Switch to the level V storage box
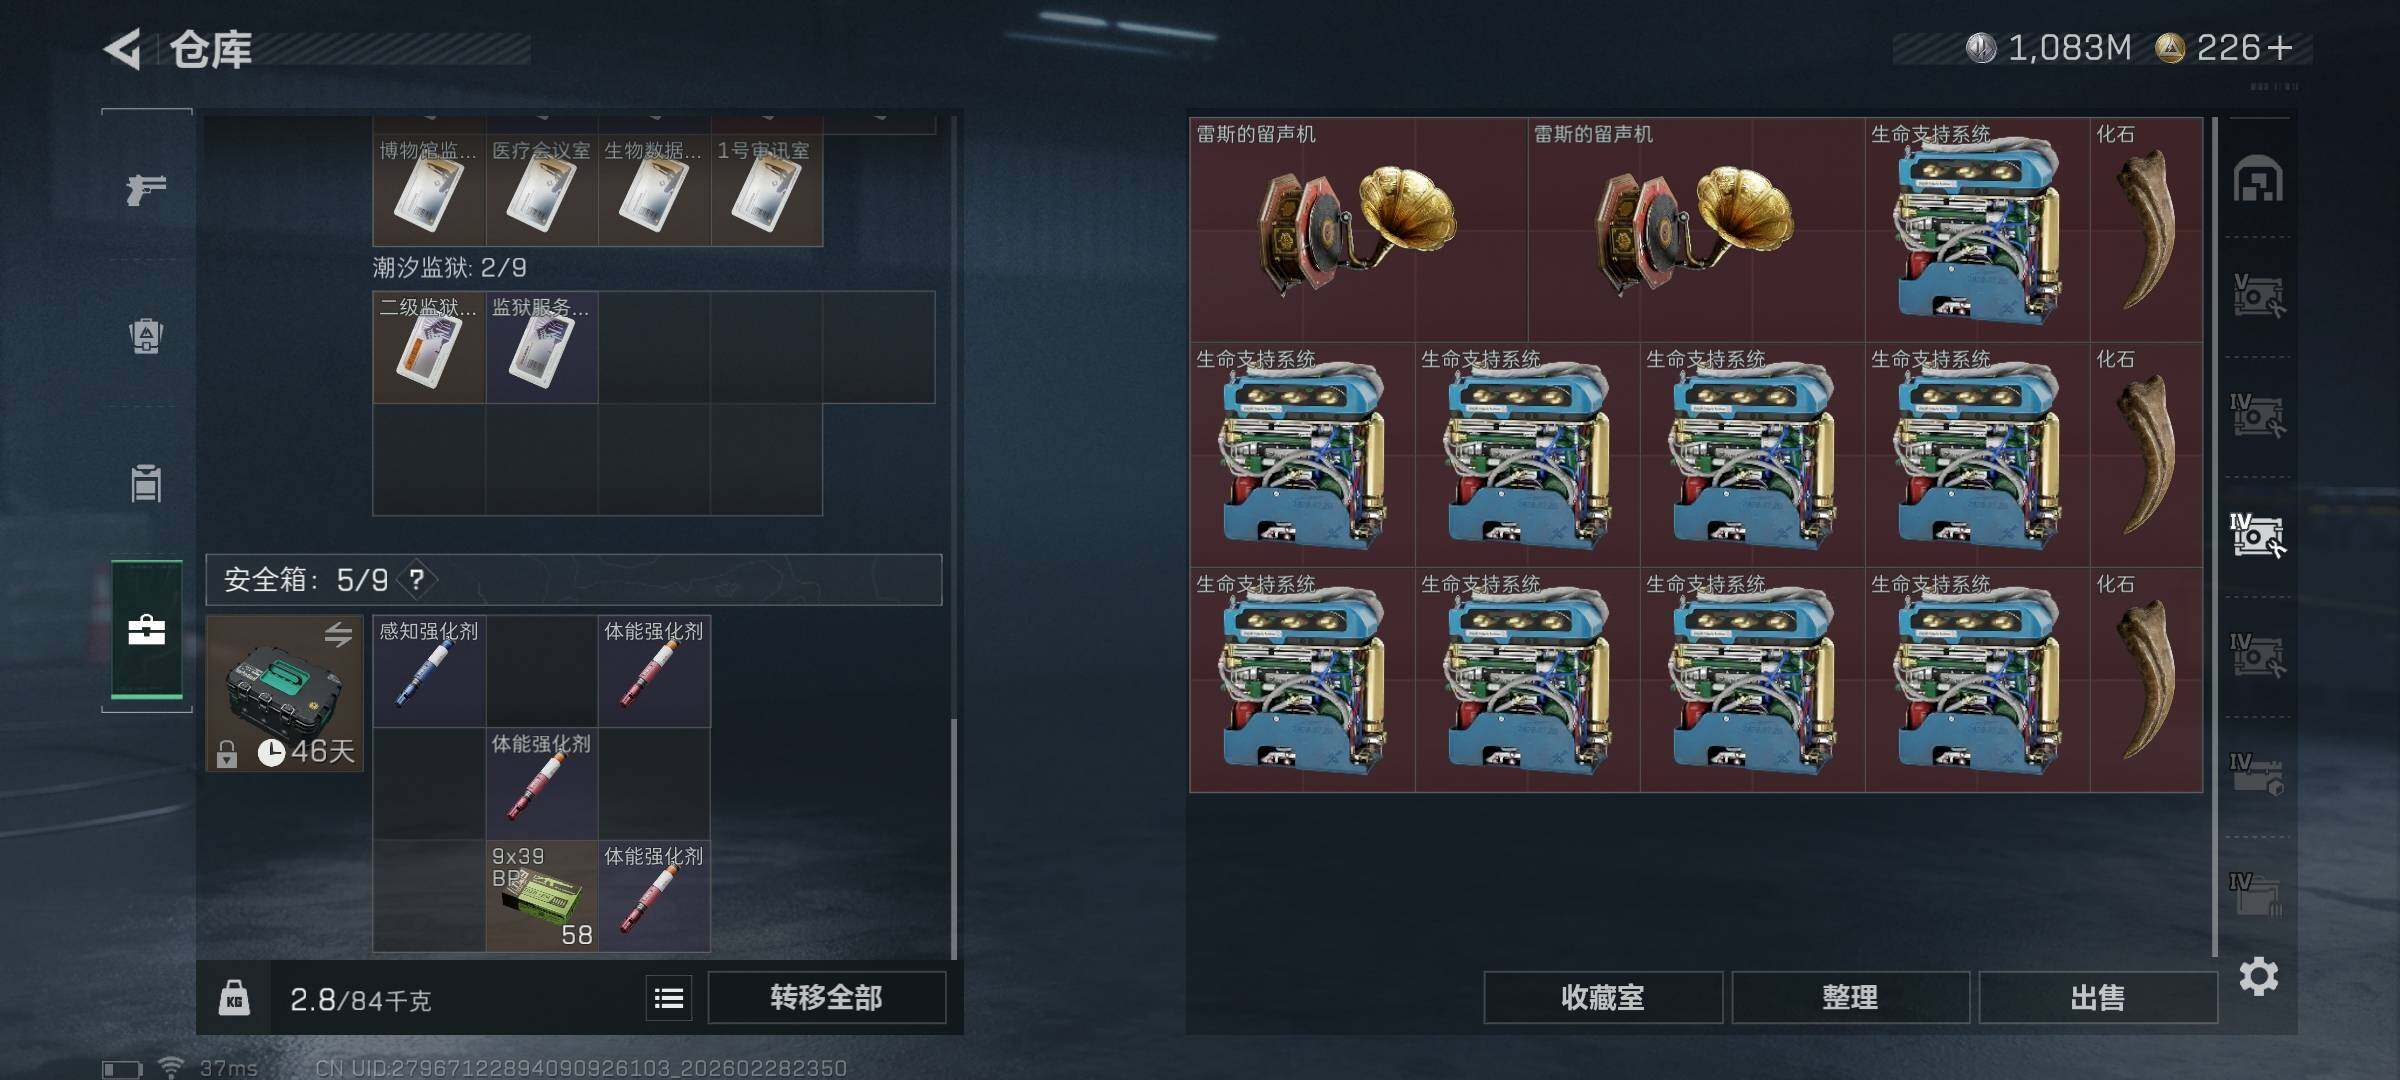 click(x=2258, y=297)
